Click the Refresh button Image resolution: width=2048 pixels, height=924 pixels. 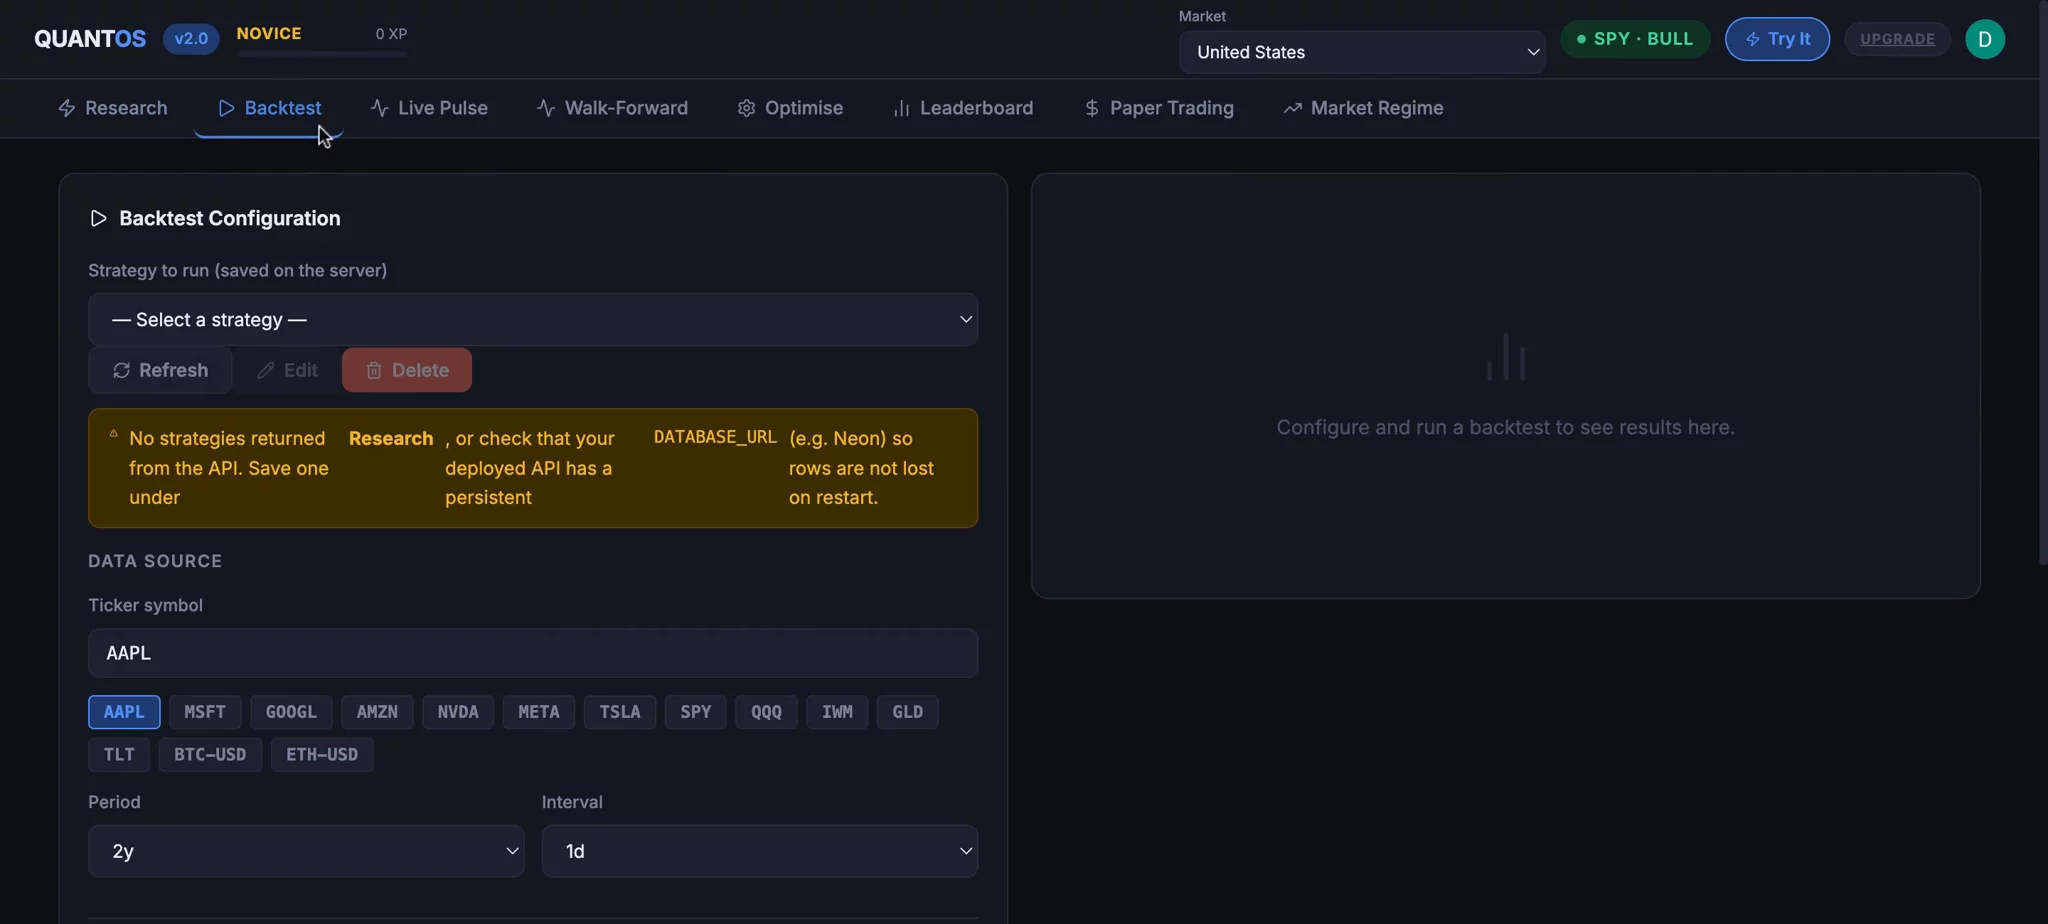160,371
